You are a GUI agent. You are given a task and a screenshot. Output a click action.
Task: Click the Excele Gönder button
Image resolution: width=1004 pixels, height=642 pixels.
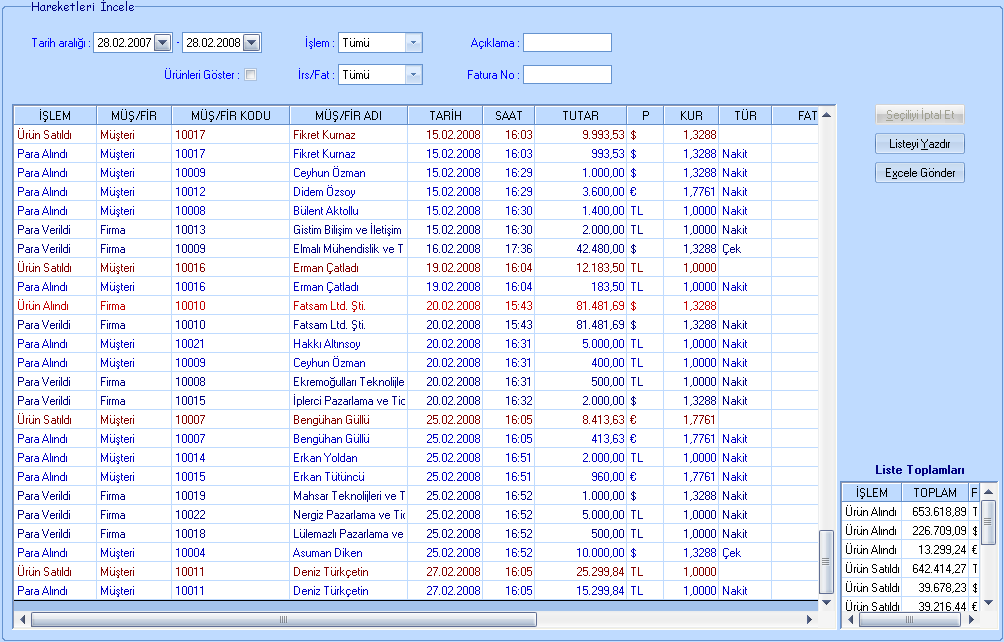coord(920,173)
